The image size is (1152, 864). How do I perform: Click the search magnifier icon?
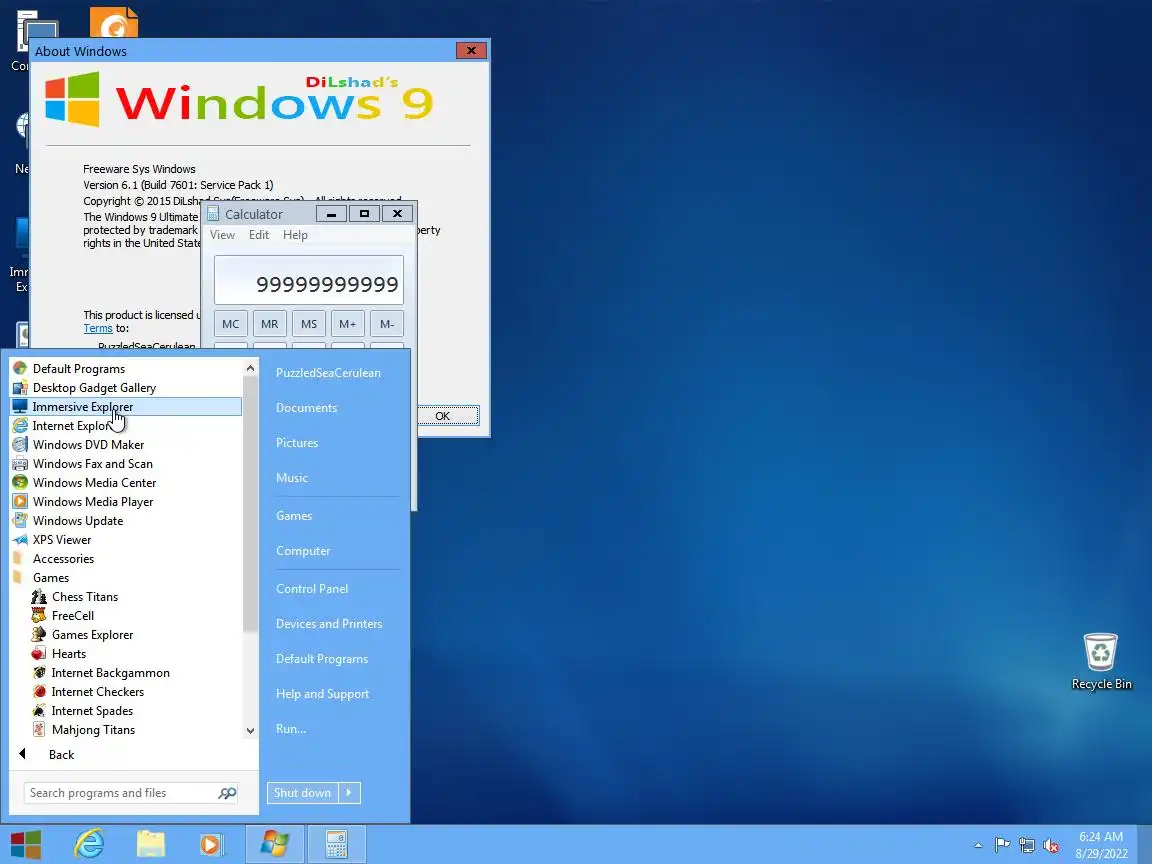[x=227, y=793]
